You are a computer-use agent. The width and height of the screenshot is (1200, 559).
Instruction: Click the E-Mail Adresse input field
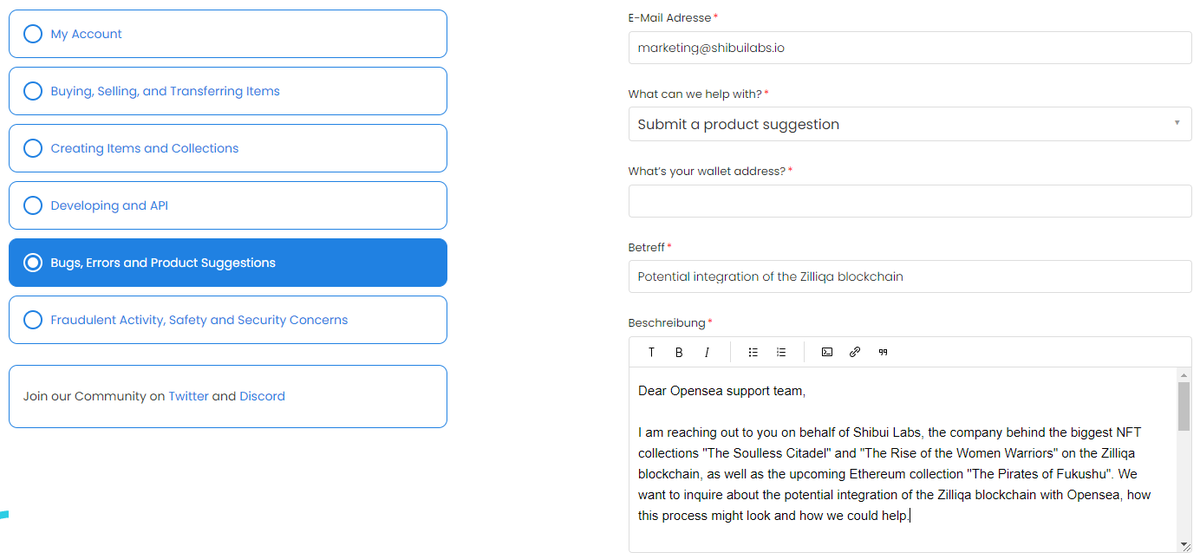tap(910, 47)
